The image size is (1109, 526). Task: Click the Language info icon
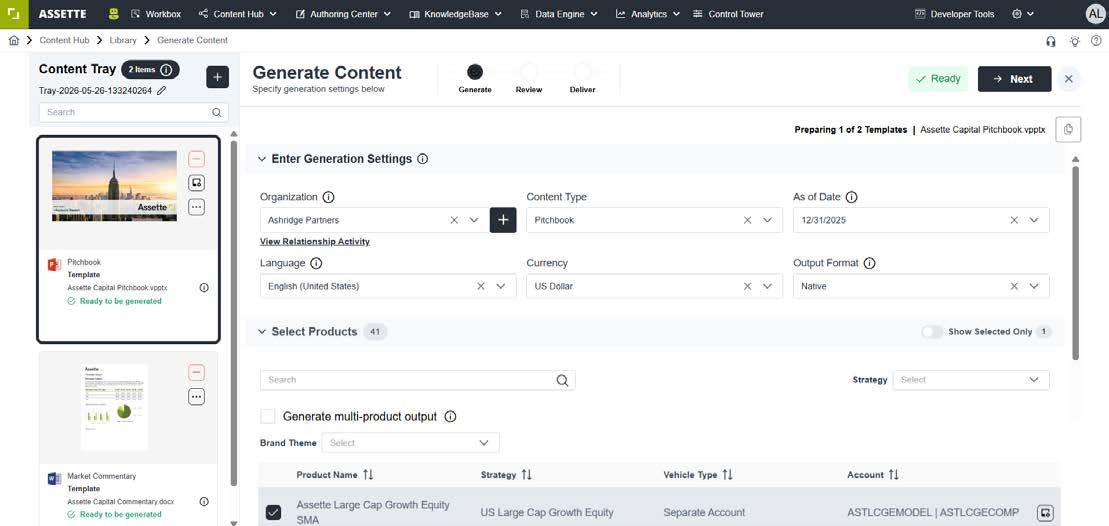point(316,263)
